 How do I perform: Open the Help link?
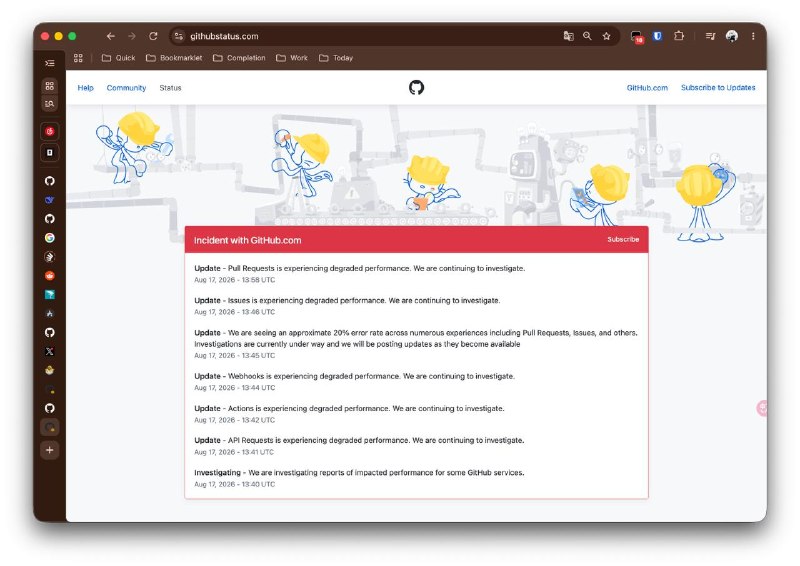tap(86, 88)
